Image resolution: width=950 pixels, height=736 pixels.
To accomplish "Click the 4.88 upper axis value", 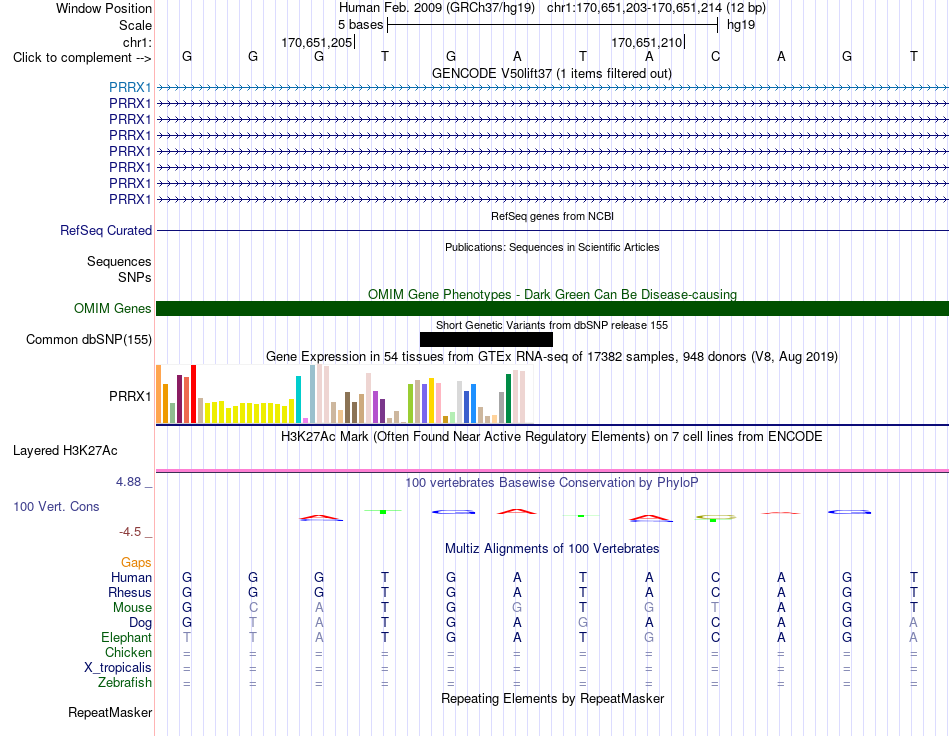I will 128,482.
